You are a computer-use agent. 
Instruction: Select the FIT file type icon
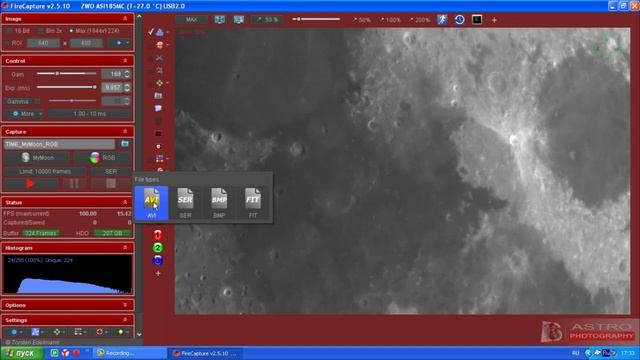[x=253, y=203]
